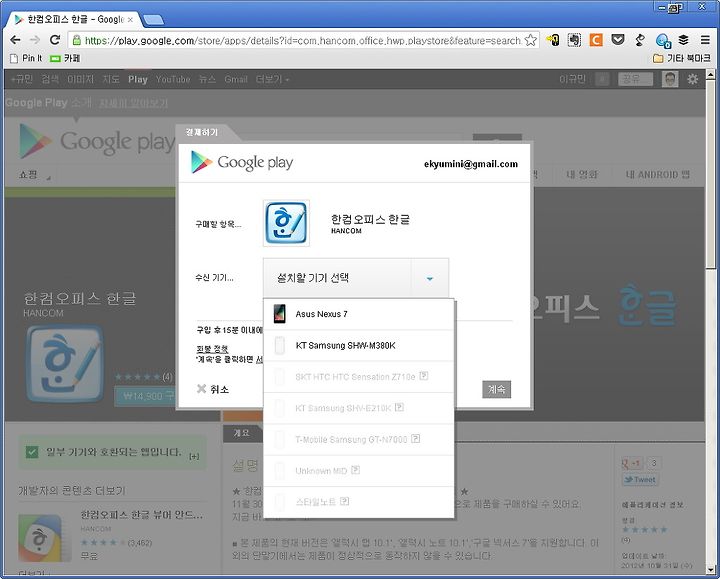
Task: Open the Buffer stacked-layers extension icon
Action: (x=683, y=40)
